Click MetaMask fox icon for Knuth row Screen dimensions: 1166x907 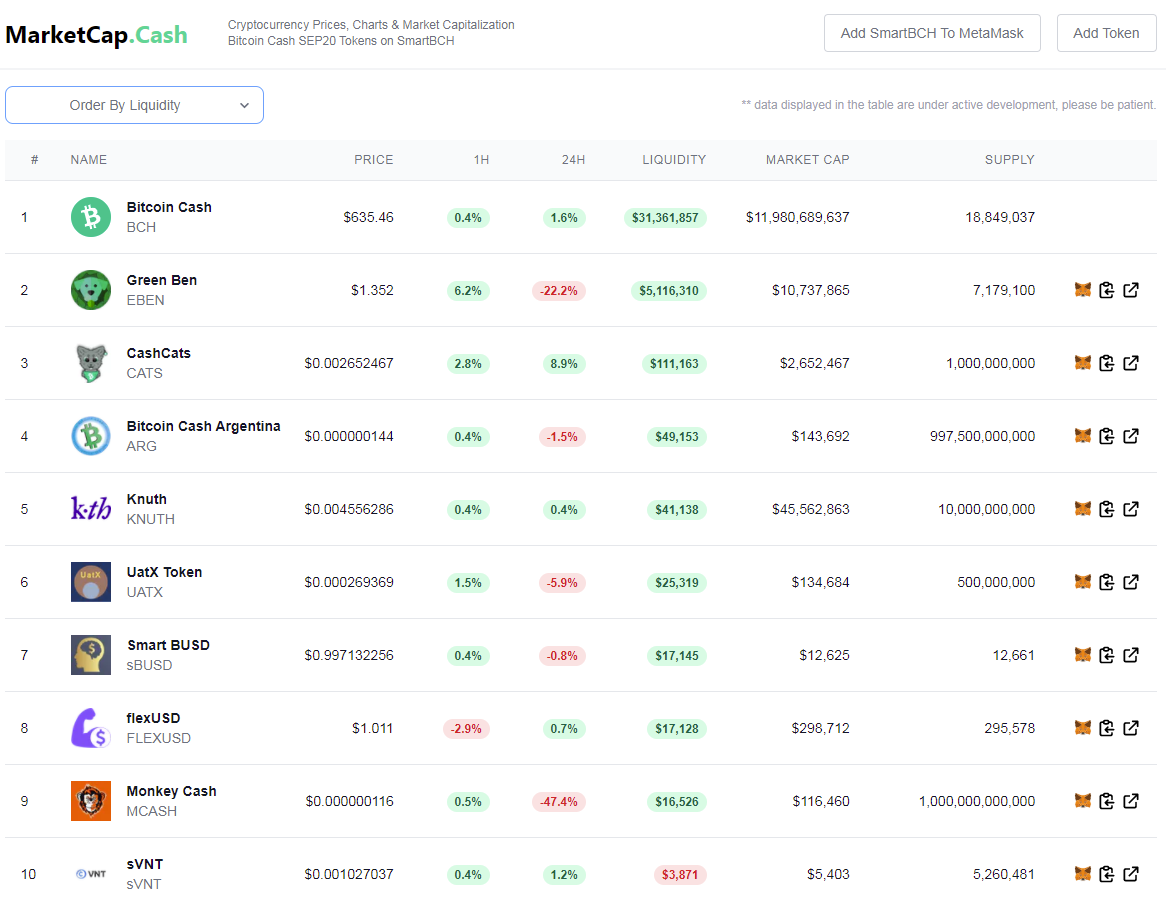point(1083,509)
